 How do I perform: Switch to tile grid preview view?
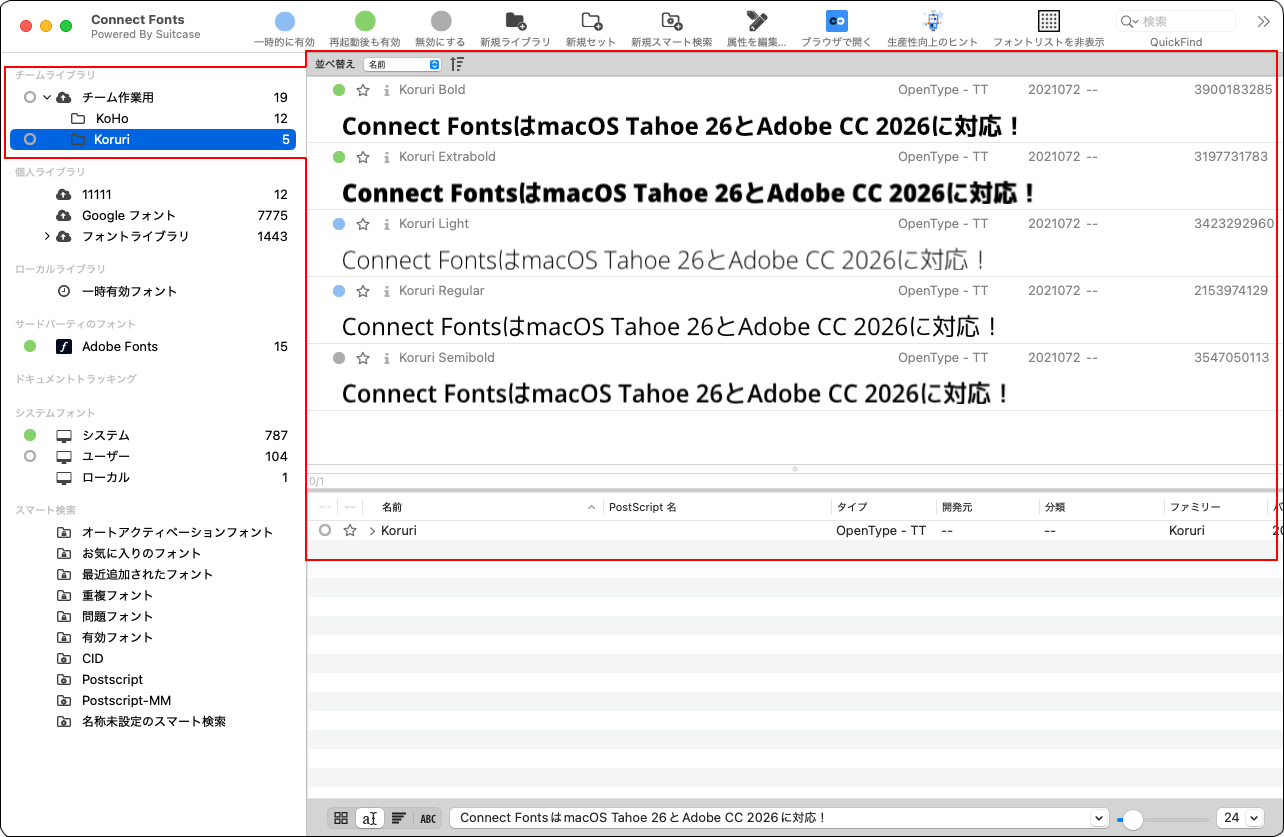341,818
